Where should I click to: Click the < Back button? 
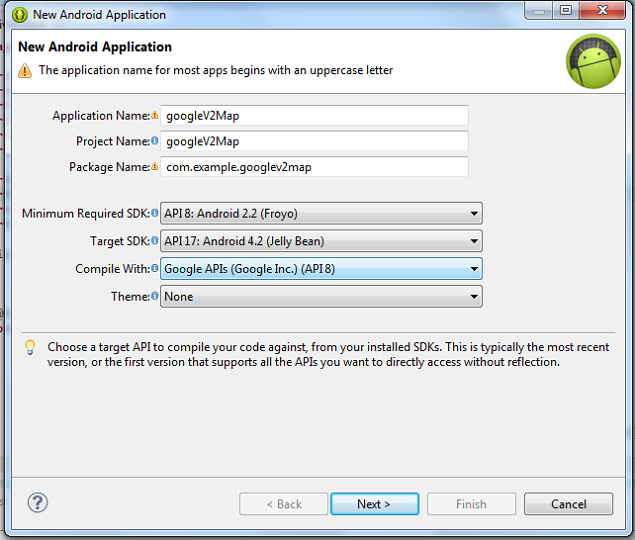pos(283,504)
